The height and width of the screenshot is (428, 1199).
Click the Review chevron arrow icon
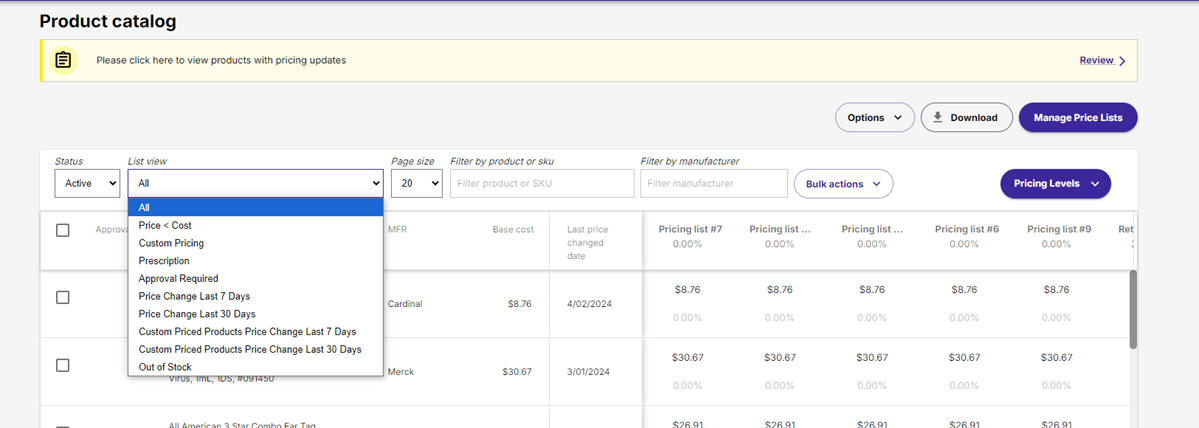1122,61
